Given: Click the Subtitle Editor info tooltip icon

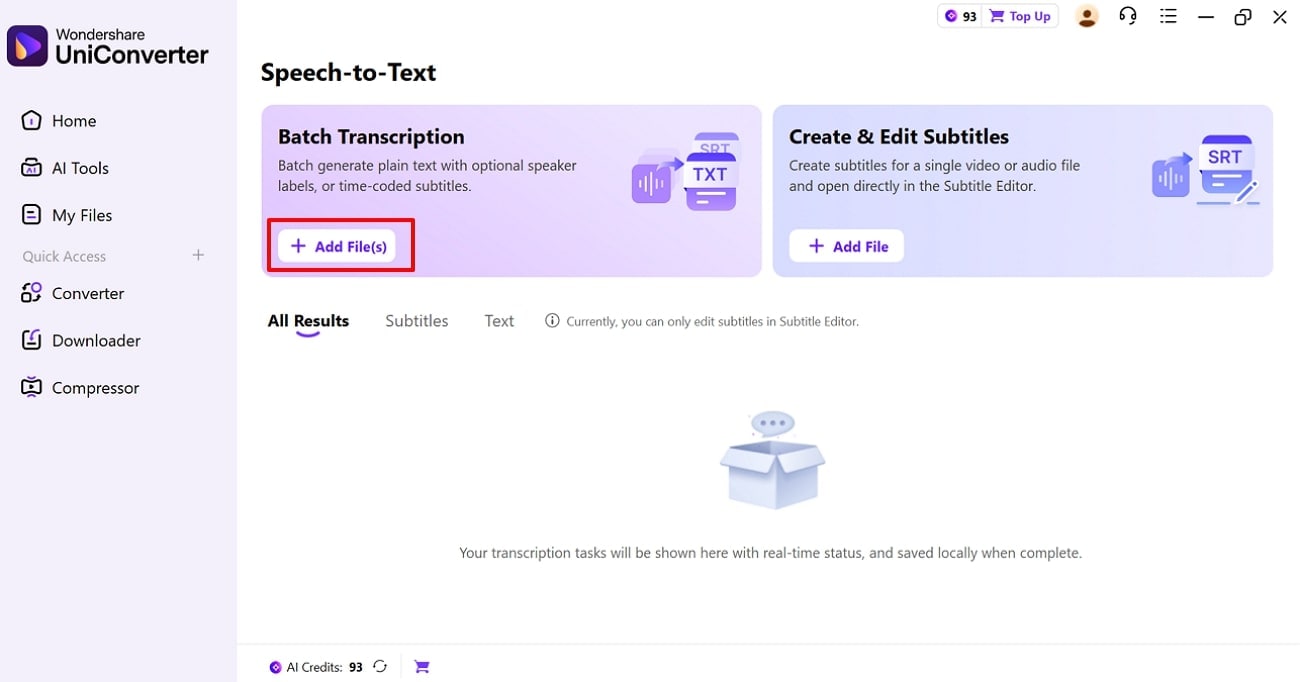Looking at the screenshot, I should [x=552, y=321].
